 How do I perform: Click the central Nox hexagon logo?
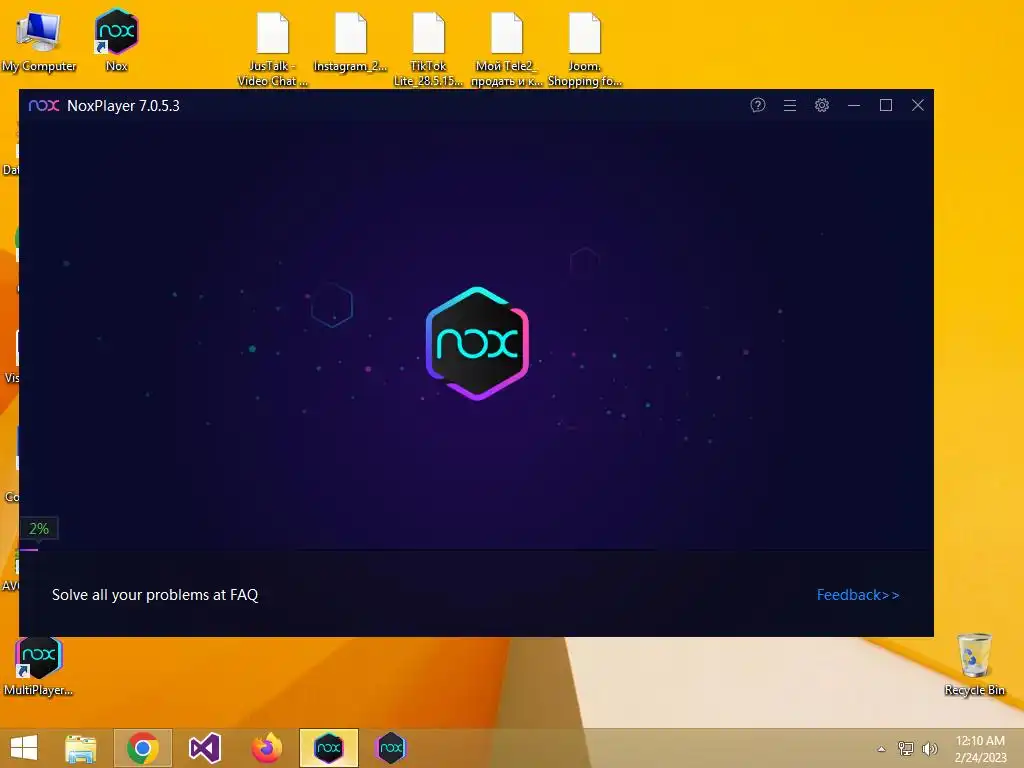click(x=477, y=344)
